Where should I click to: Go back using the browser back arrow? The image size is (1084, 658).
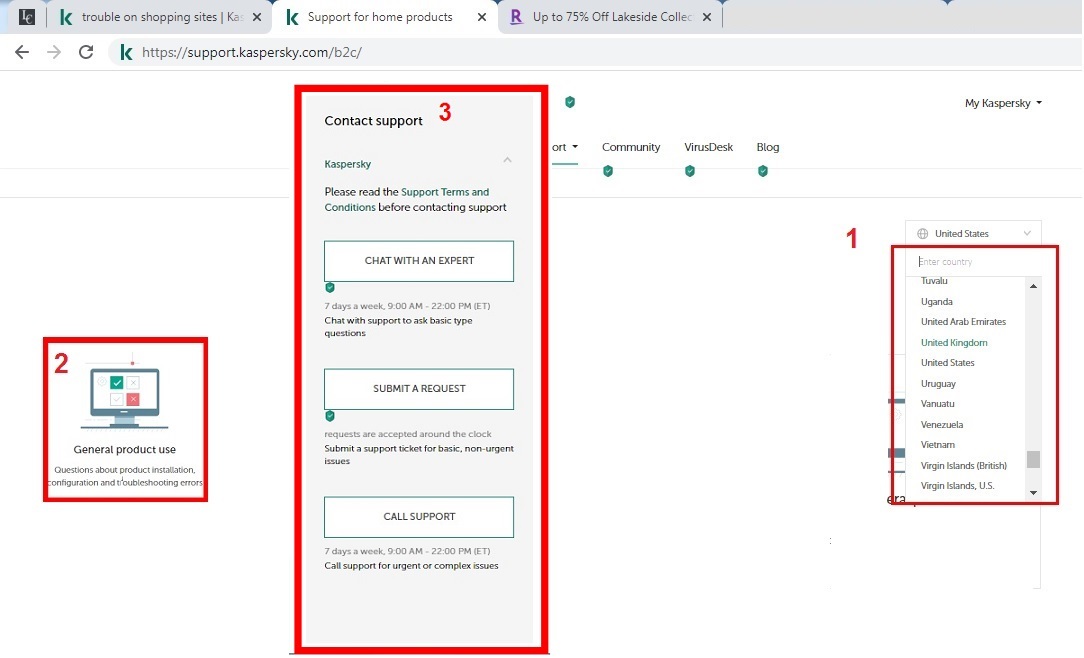(x=22, y=52)
